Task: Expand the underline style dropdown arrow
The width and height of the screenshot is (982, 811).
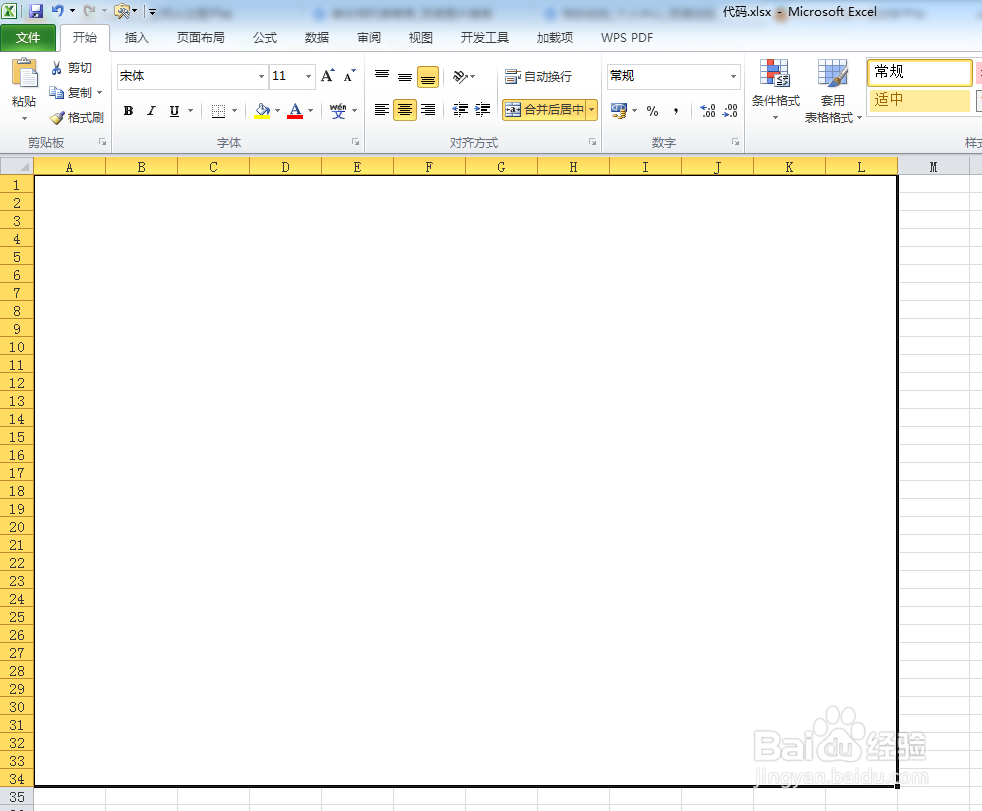Action: pos(190,111)
